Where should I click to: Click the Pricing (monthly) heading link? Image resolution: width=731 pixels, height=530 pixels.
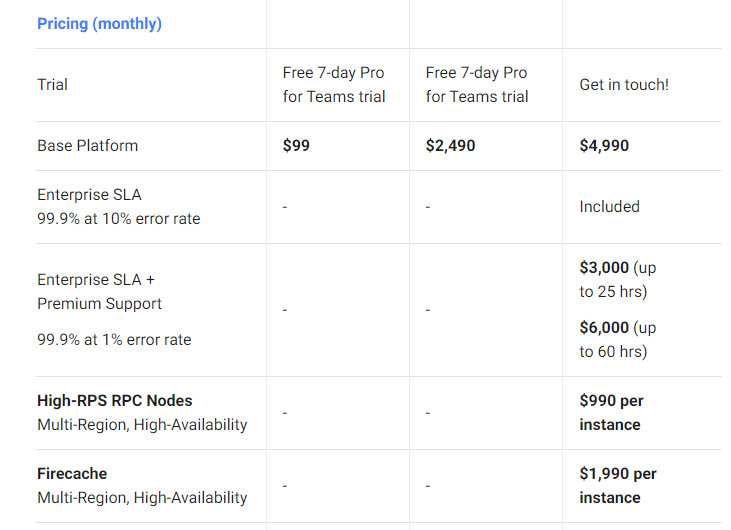pyautogui.click(x=99, y=23)
